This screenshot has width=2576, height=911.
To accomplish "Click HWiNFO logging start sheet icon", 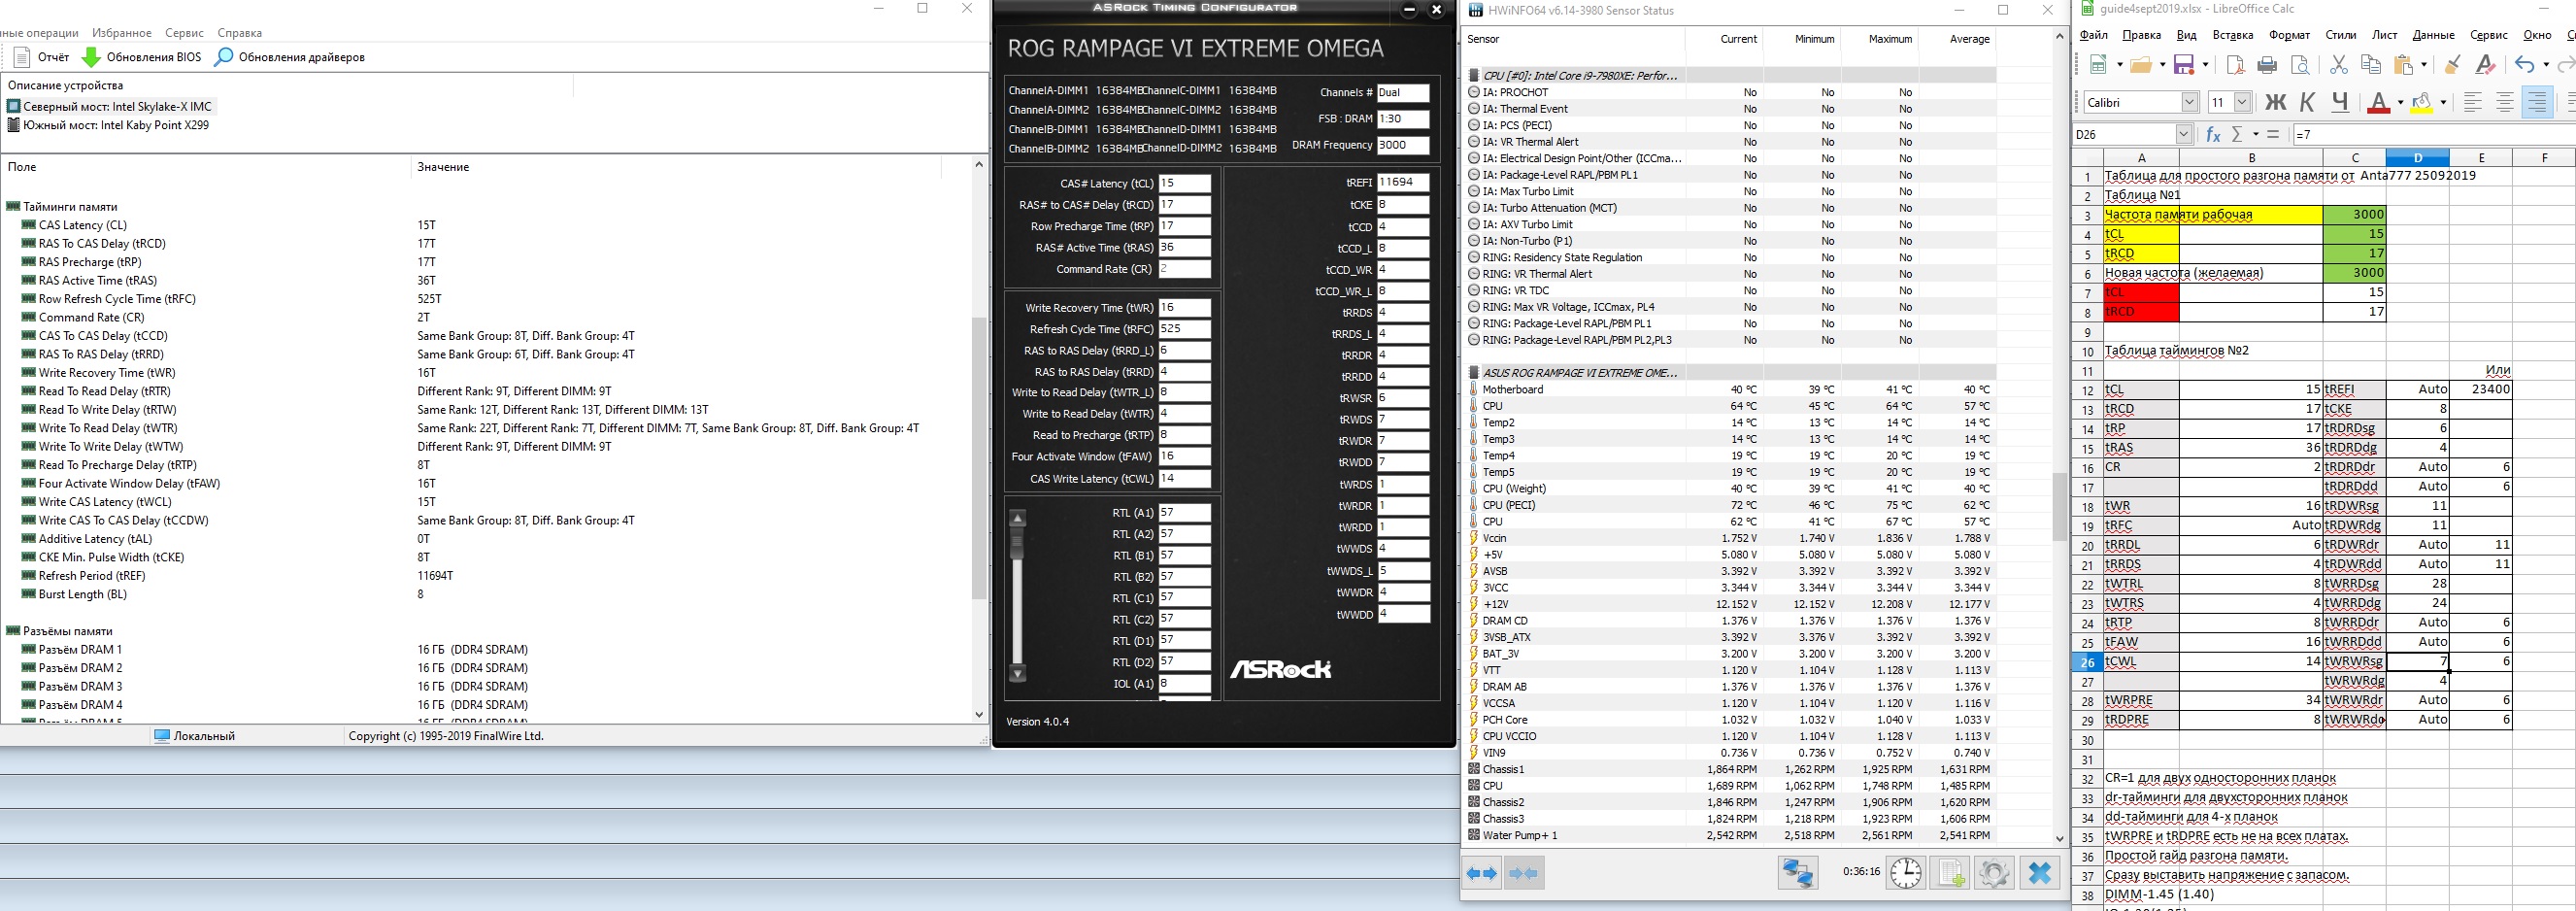I will tap(1950, 873).
